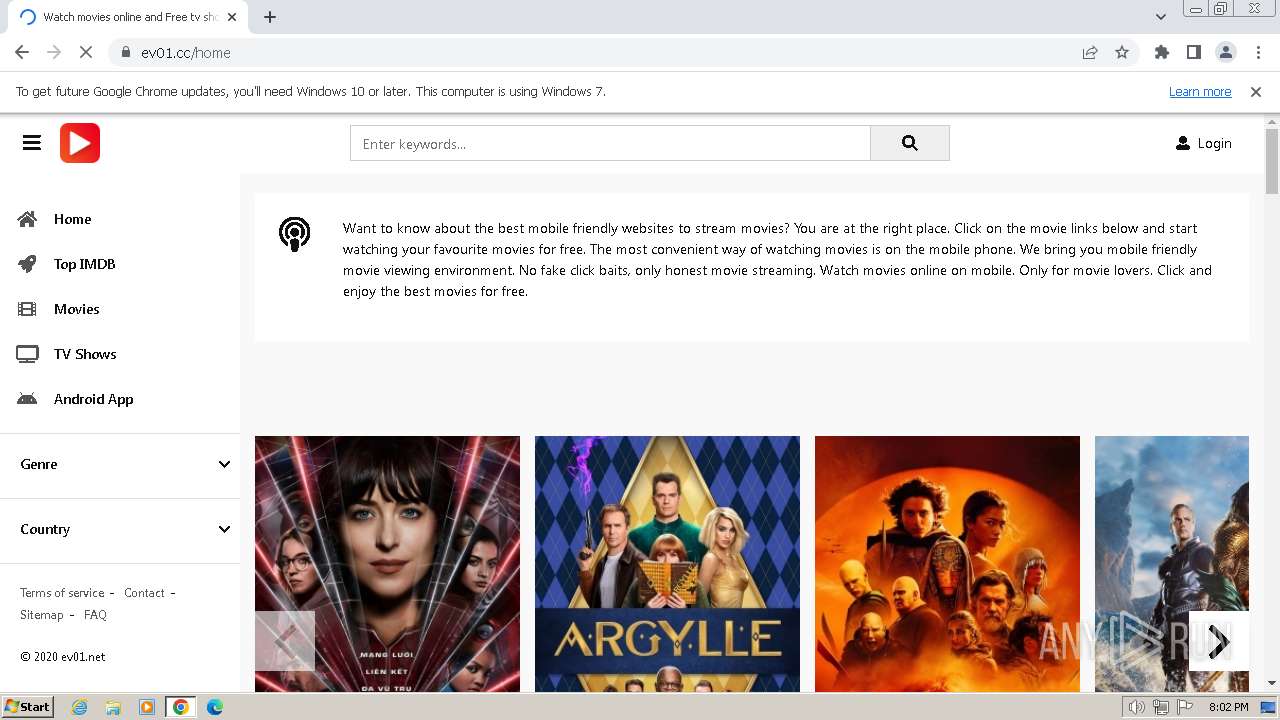Screen dimensions: 1280x720
Task: Stop loading the page
Action: [86, 53]
